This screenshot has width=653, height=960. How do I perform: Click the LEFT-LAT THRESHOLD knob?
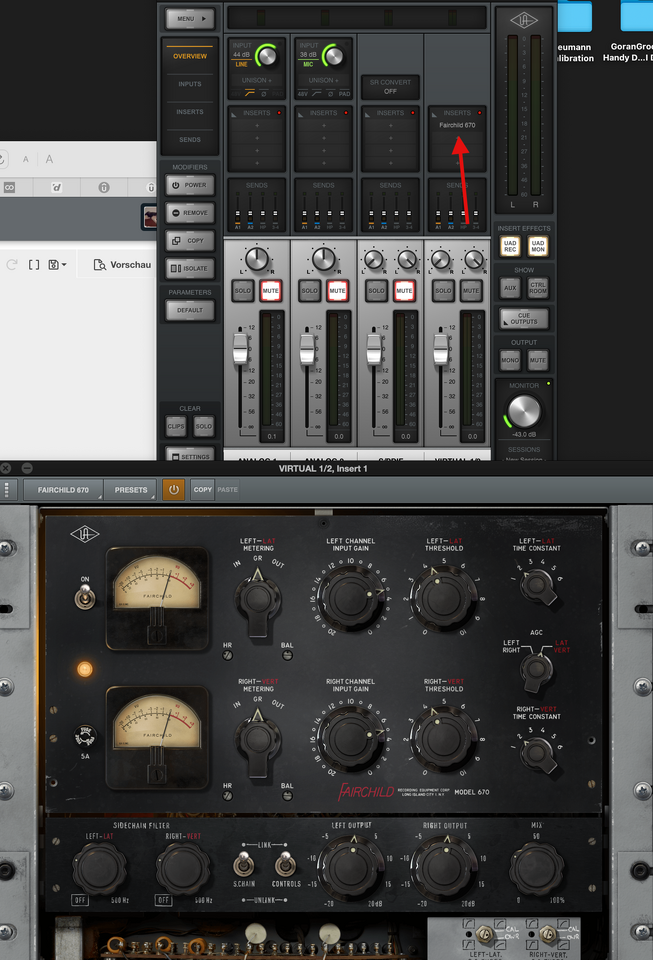[444, 599]
